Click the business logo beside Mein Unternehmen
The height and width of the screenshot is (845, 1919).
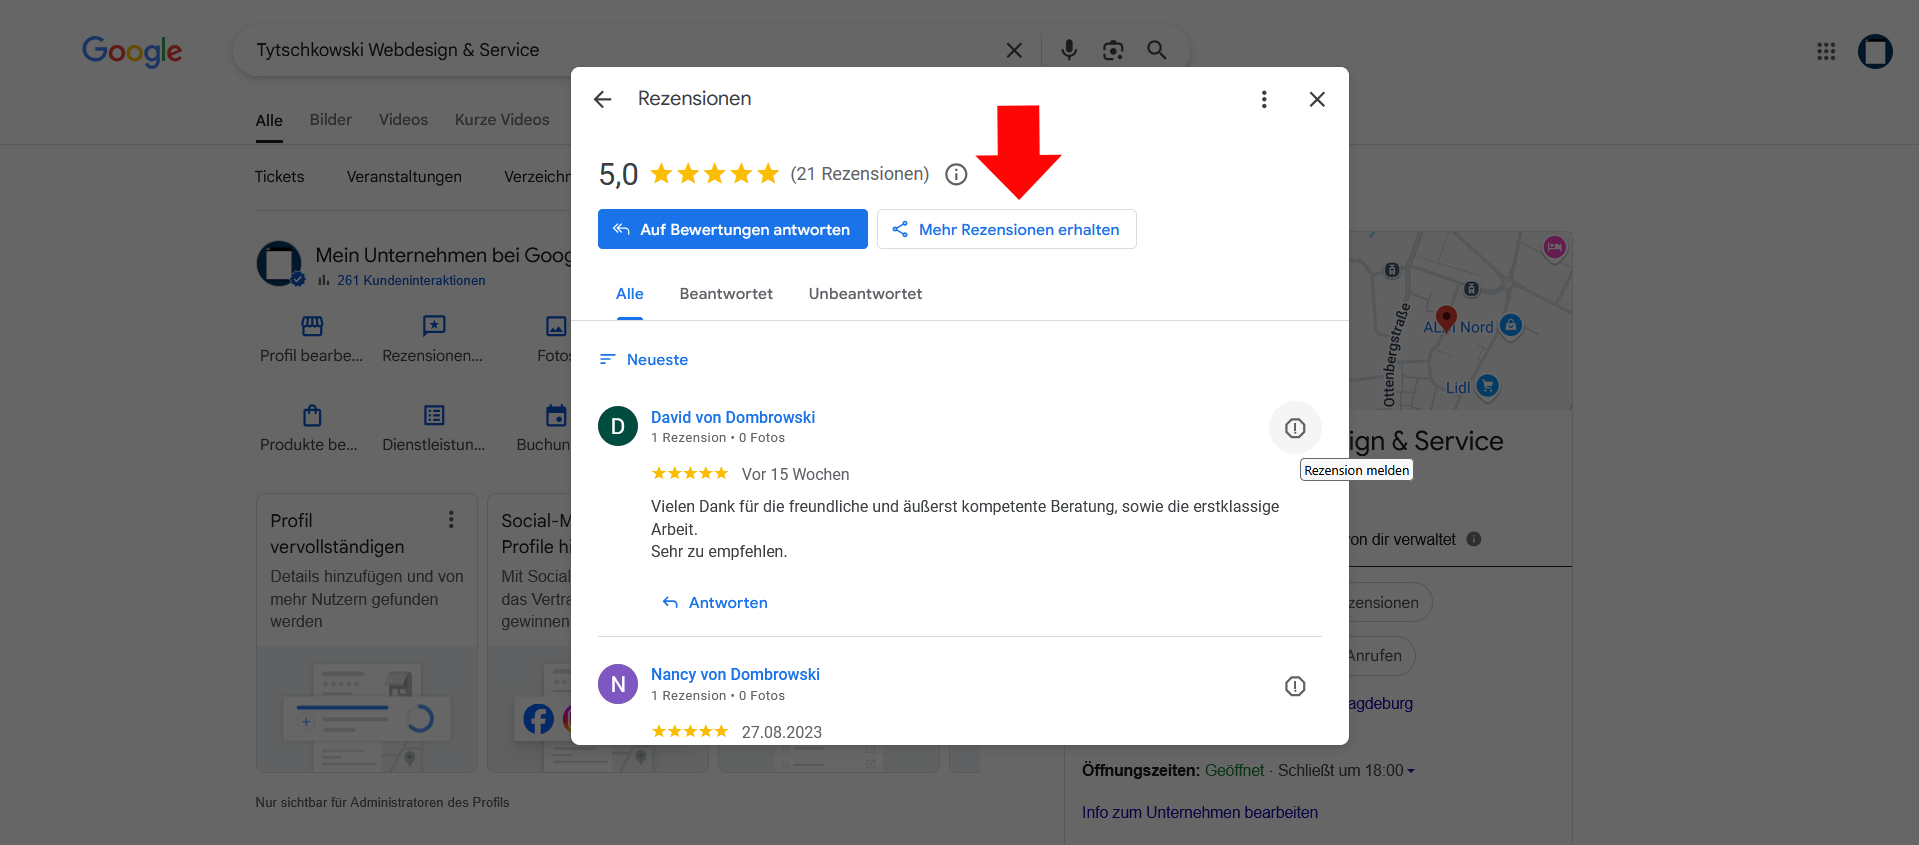coord(279,264)
